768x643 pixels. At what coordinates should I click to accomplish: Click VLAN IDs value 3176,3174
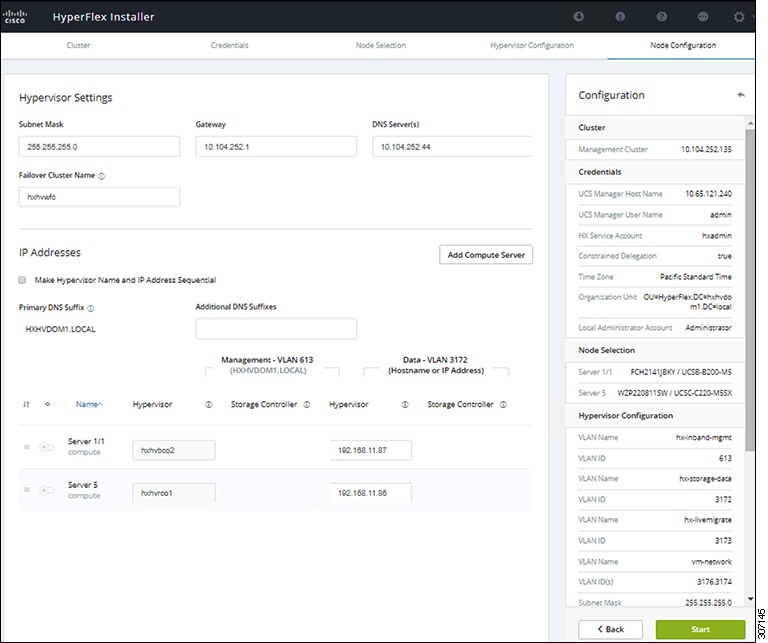pyautogui.click(x=714, y=582)
